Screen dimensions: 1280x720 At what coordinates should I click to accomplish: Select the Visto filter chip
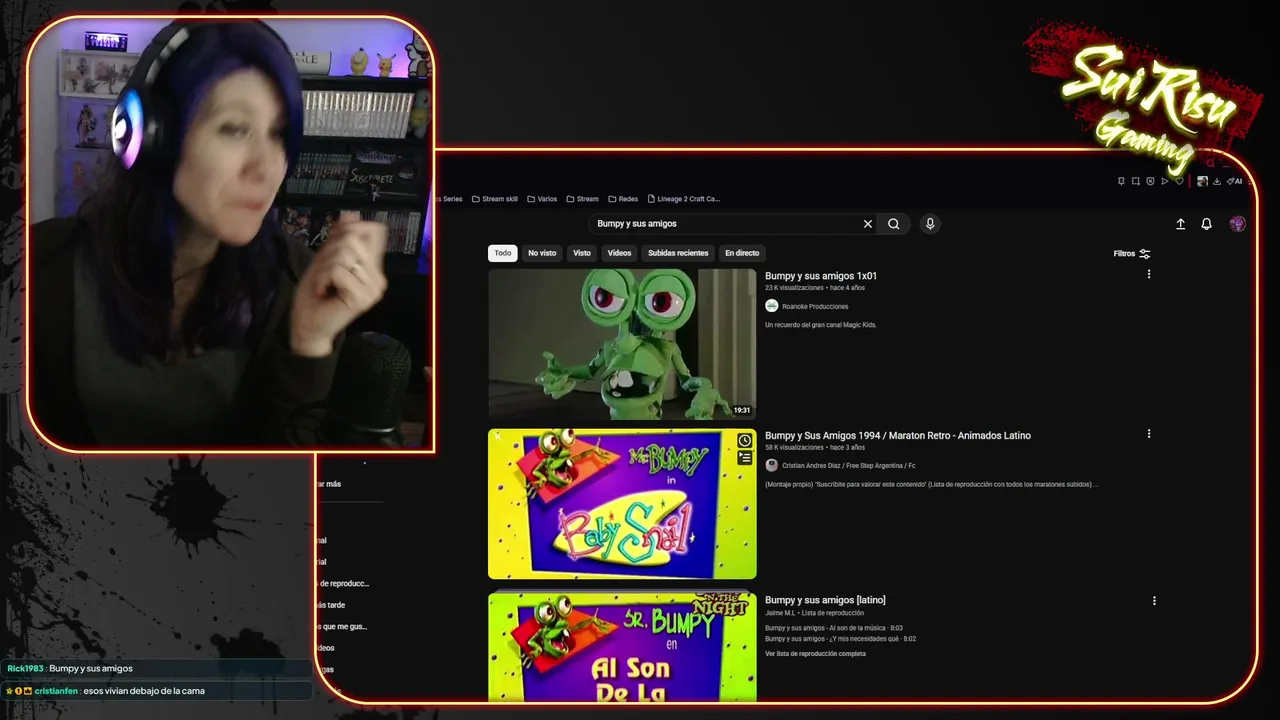(582, 253)
